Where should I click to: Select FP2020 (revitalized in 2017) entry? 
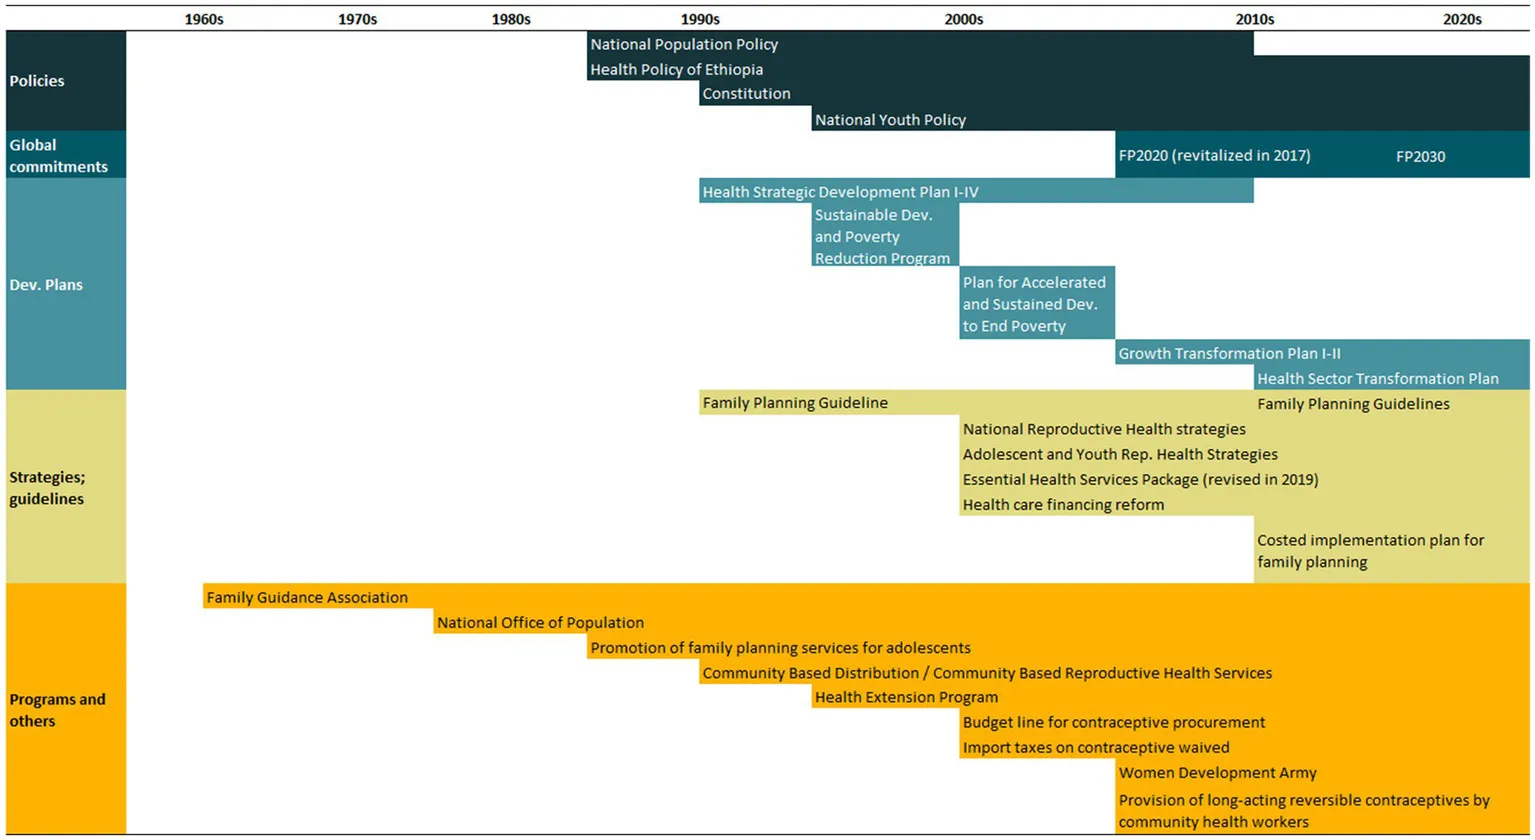click(1214, 156)
